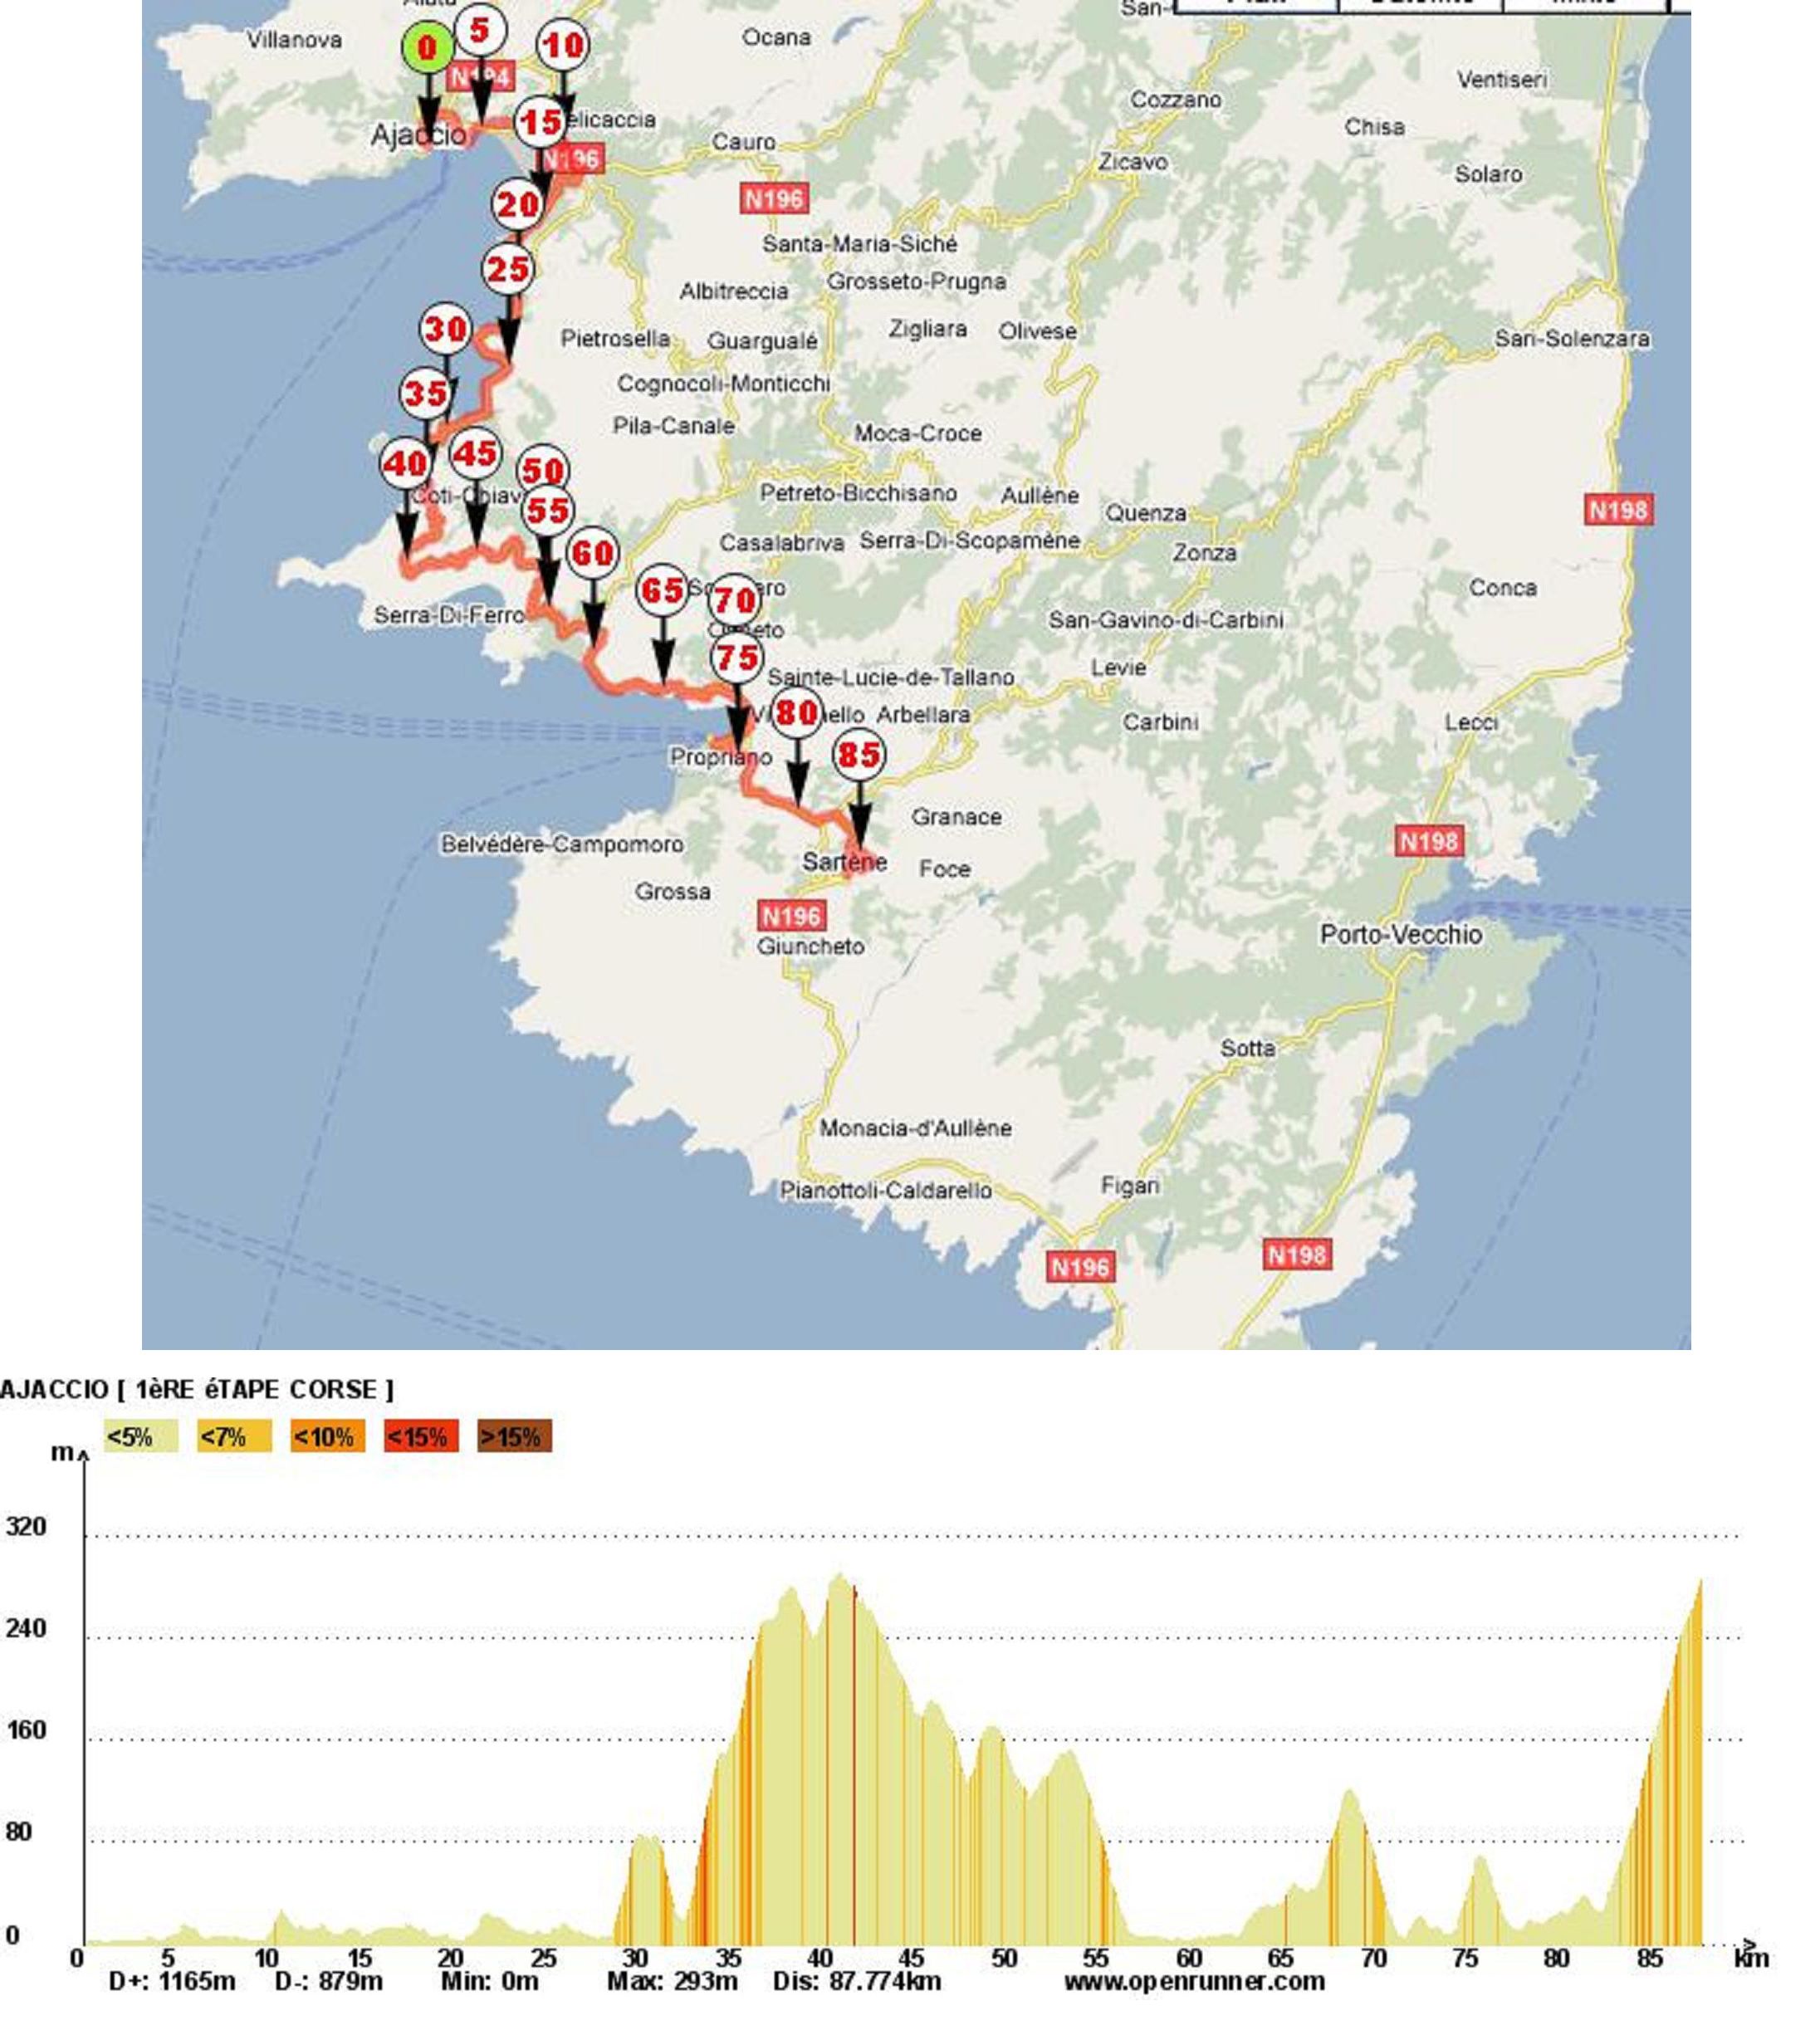The width and height of the screenshot is (1820, 2040).
Task: Click the >15% brown legend swatch
Action: coord(514,1437)
